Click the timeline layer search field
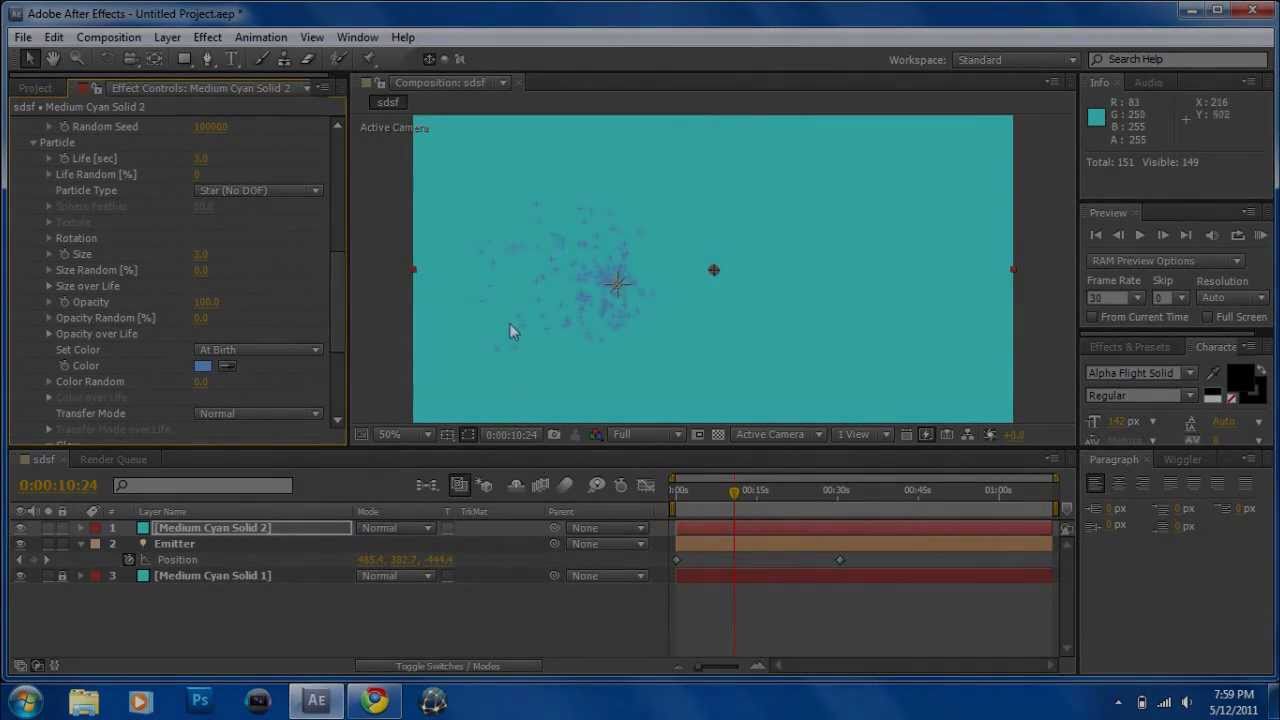Image resolution: width=1280 pixels, height=720 pixels. tap(203, 486)
